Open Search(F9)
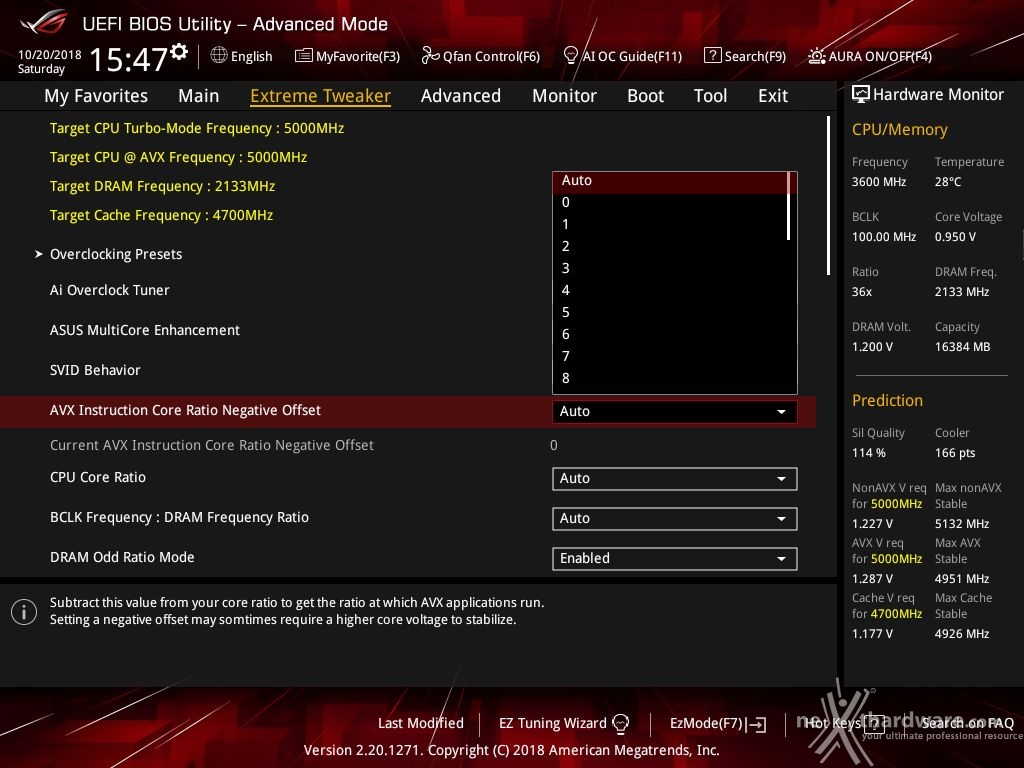Image resolution: width=1024 pixels, height=768 pixels. pos(745,56)
